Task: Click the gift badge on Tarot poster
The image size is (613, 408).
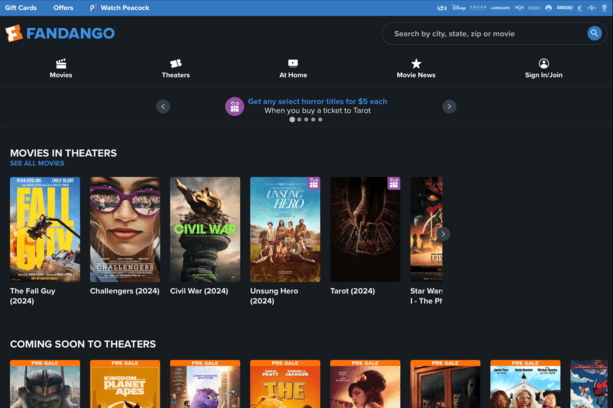Action: tap(394, 183)
